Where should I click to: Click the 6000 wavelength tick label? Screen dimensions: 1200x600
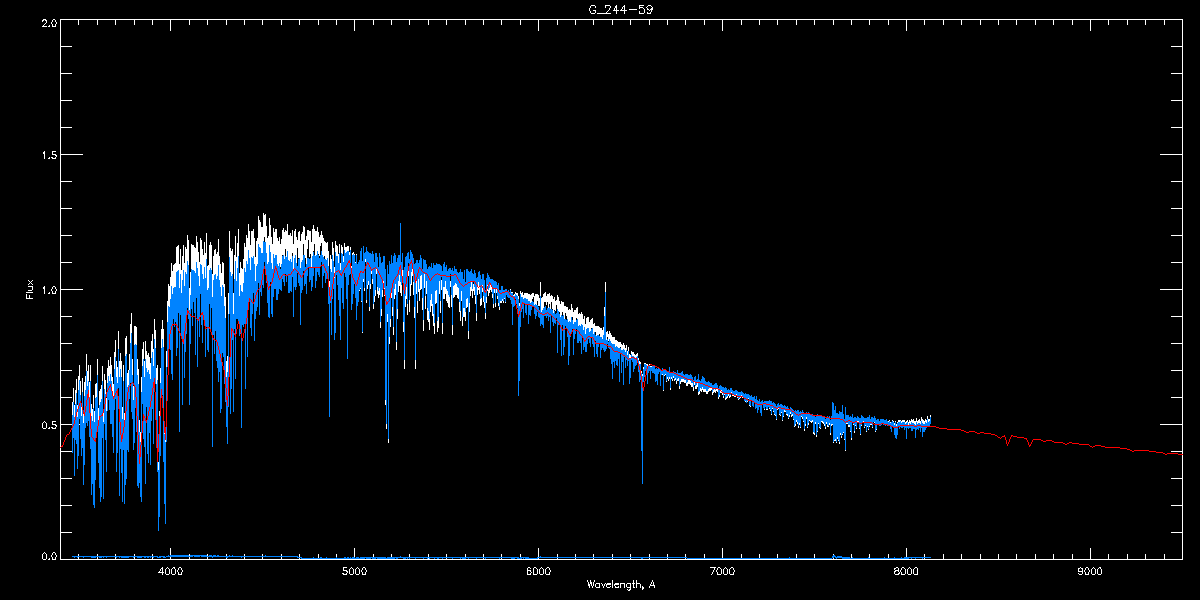coord(538,572)
